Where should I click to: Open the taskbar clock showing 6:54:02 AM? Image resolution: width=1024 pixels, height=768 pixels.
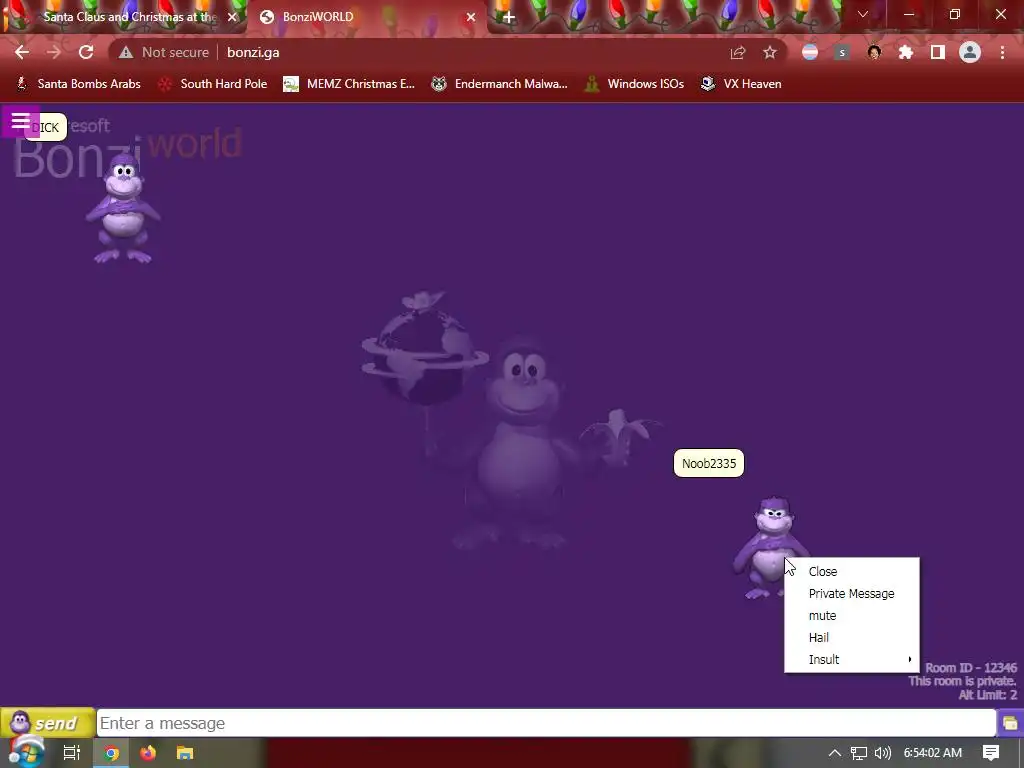click(x=933, y=753)
